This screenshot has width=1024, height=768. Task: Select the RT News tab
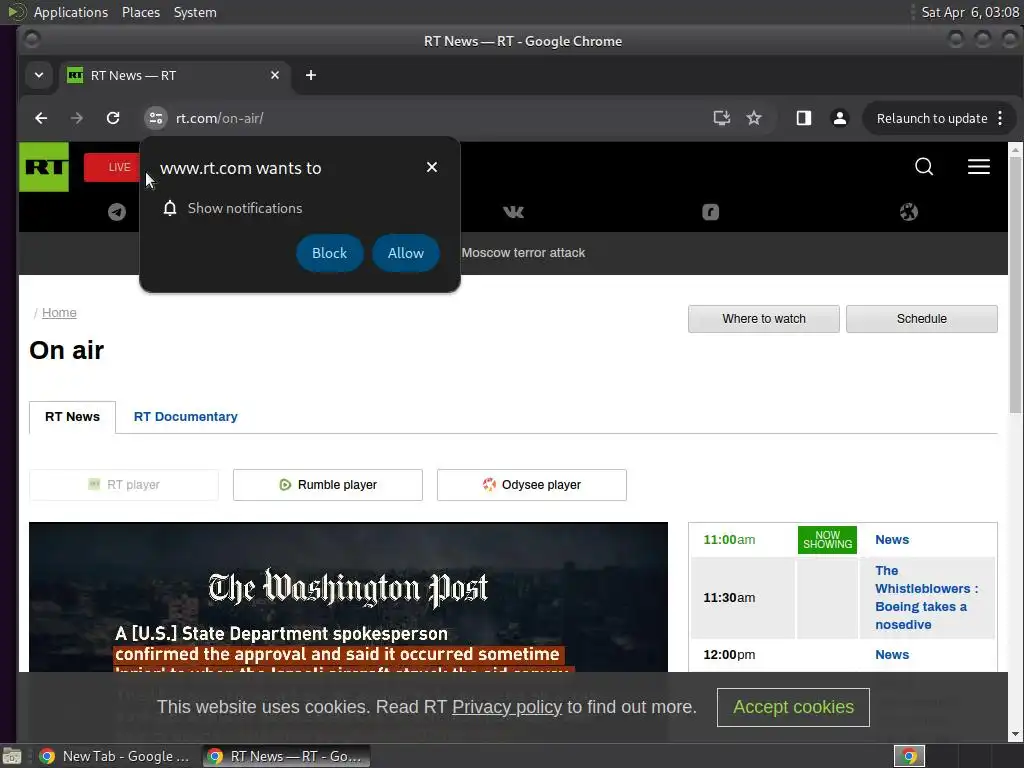[72, 417]
